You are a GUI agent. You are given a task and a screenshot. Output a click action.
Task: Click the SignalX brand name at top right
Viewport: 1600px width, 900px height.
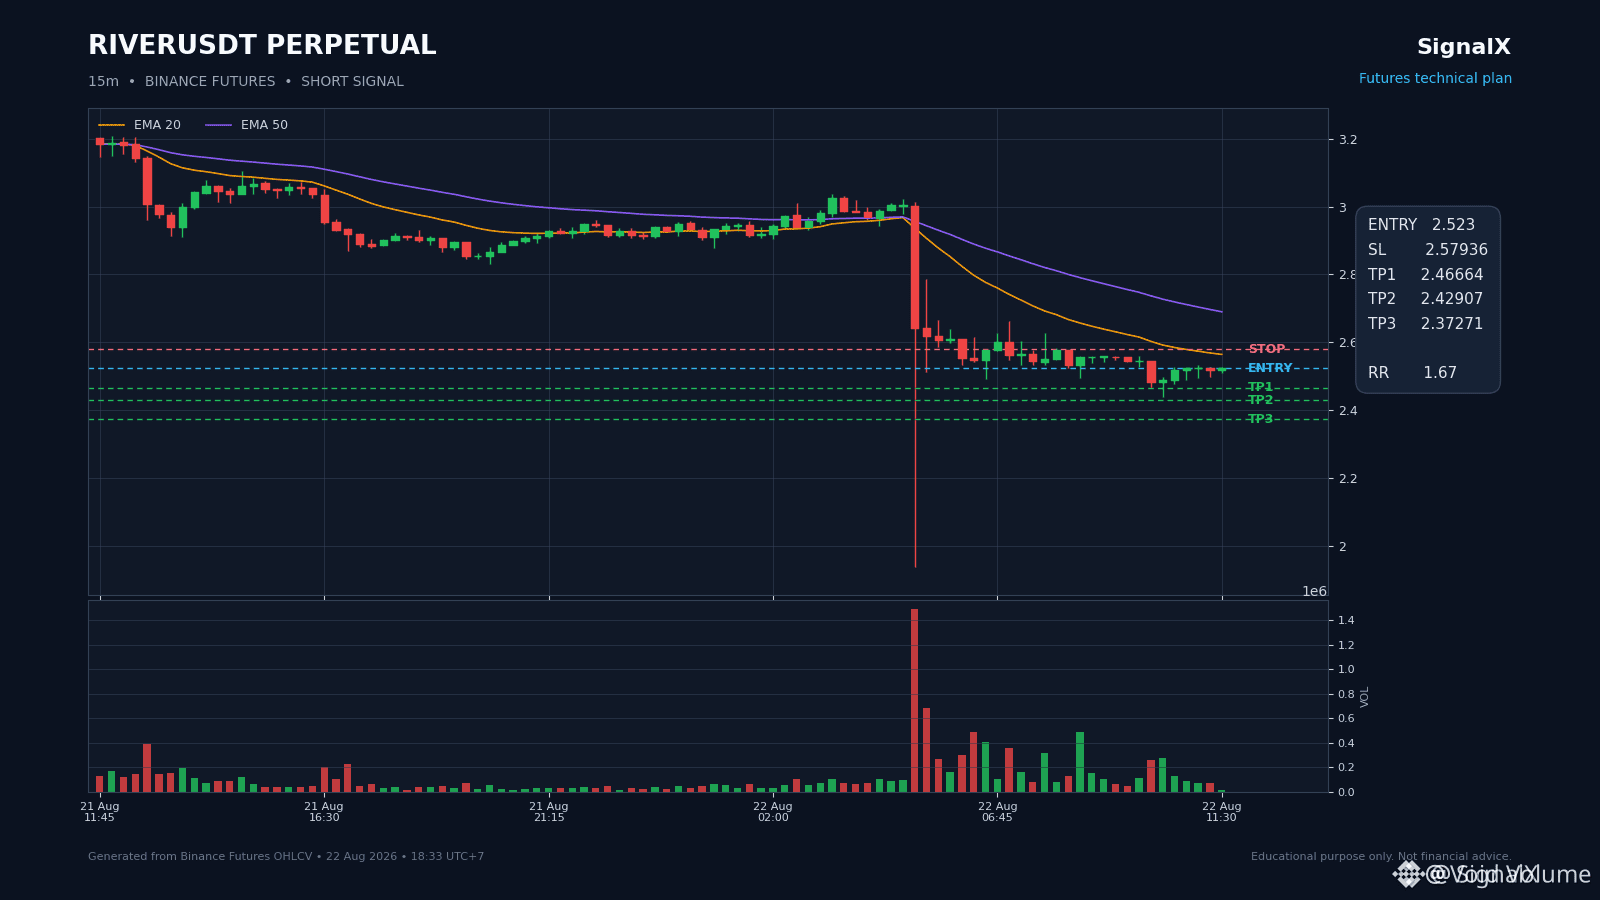pos(1464,47)
